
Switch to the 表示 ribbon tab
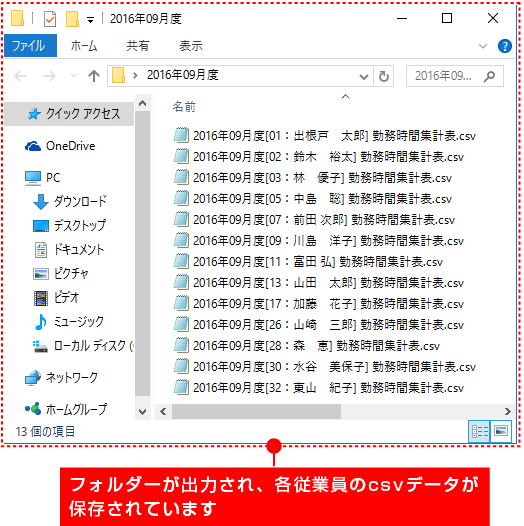191,46
